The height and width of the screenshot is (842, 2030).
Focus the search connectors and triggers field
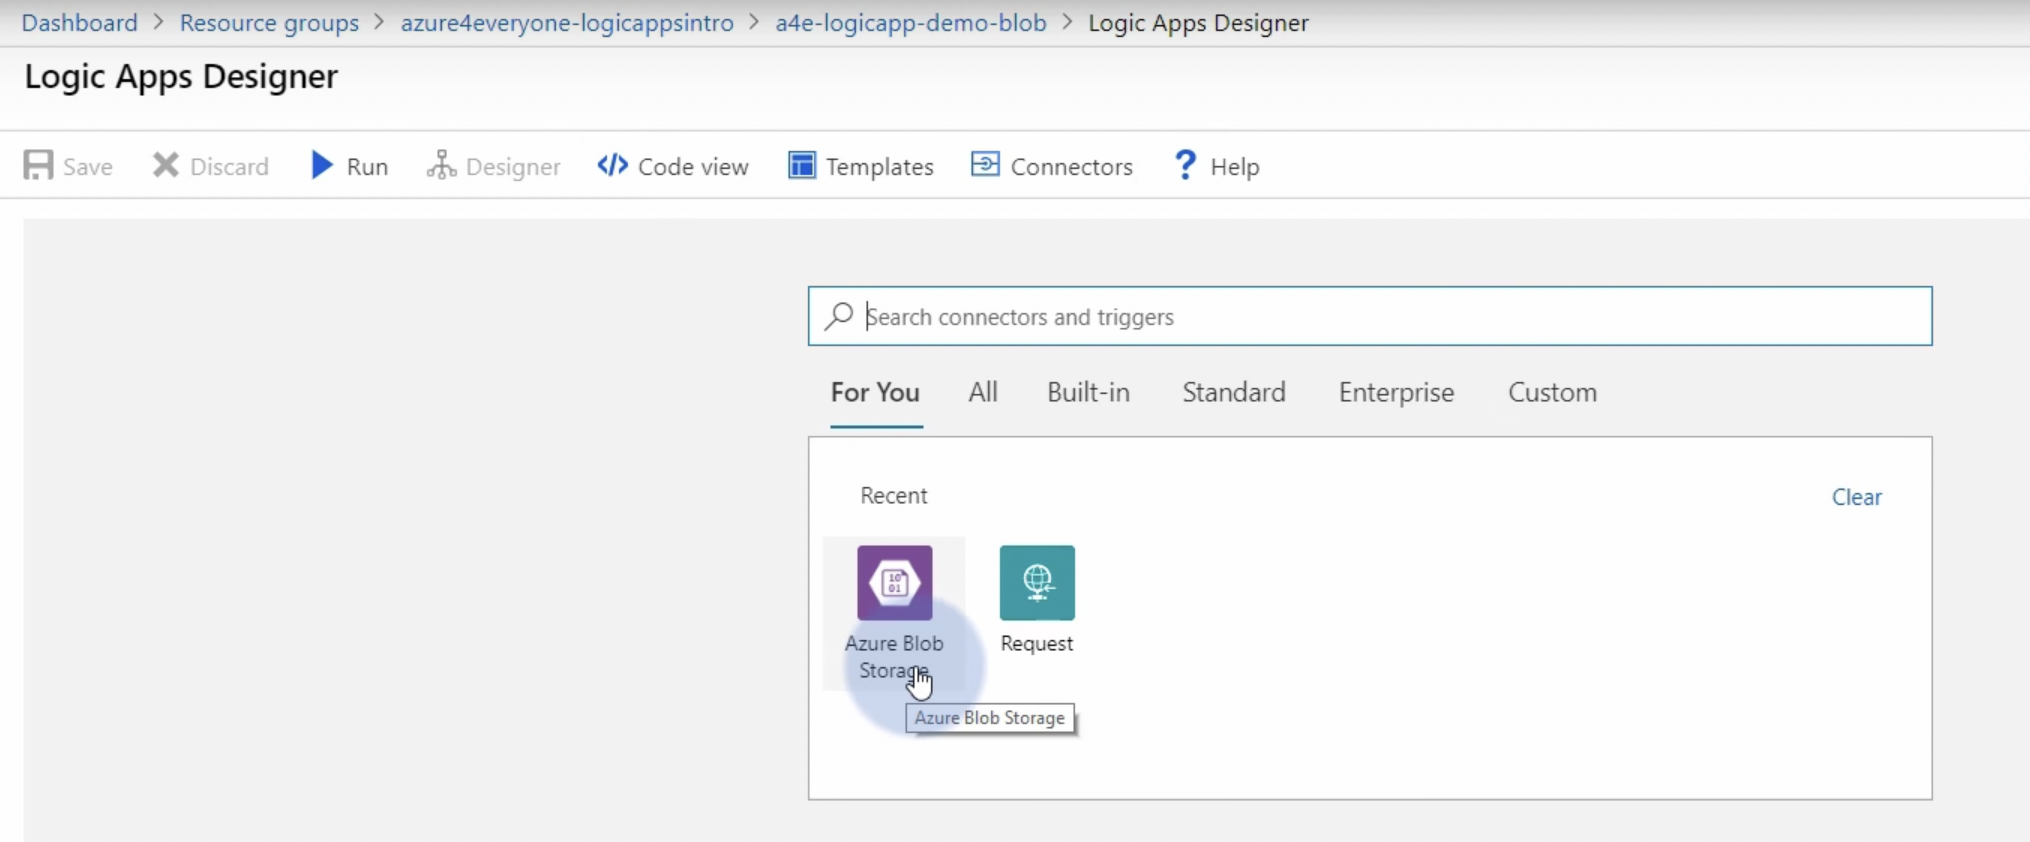click(1370, 316)
